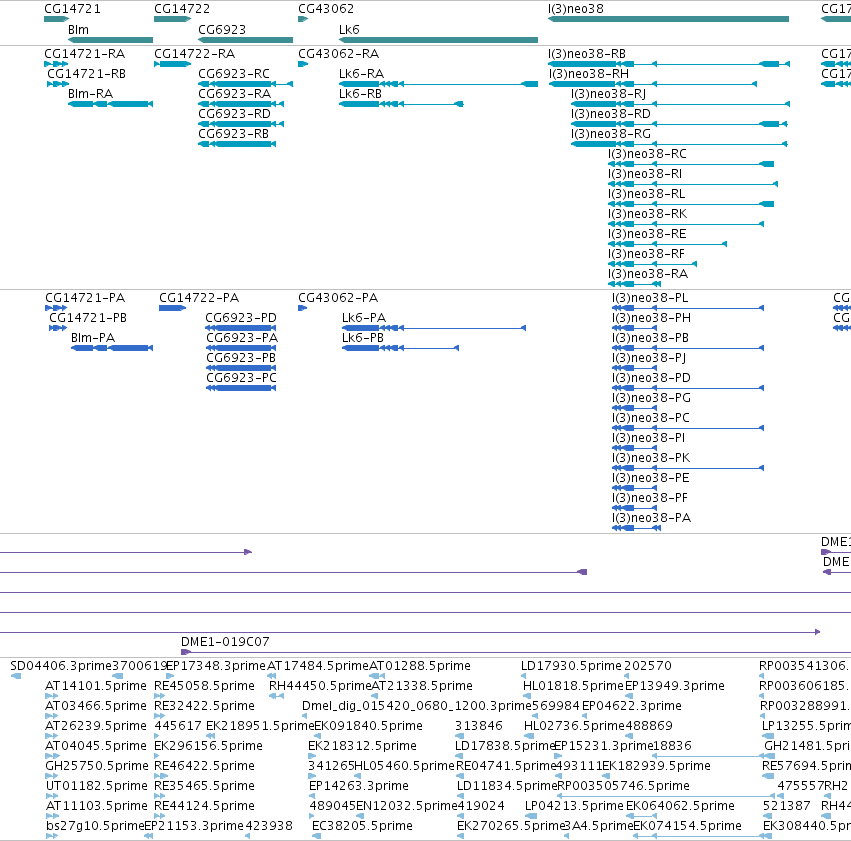
Task: Click the CG14722-RA transcript label
Action: (x=195, y=54)
